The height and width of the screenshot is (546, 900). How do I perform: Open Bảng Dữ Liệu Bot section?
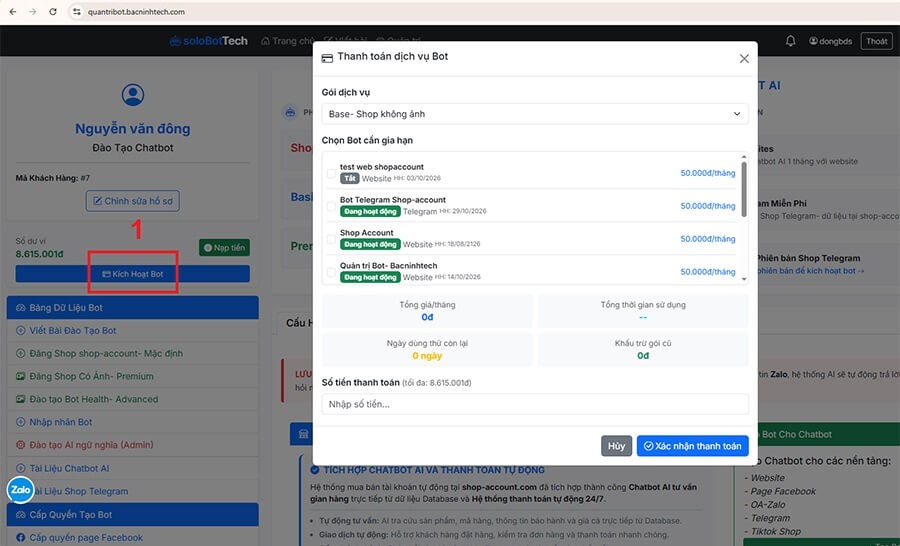click(x=133, y=308)
